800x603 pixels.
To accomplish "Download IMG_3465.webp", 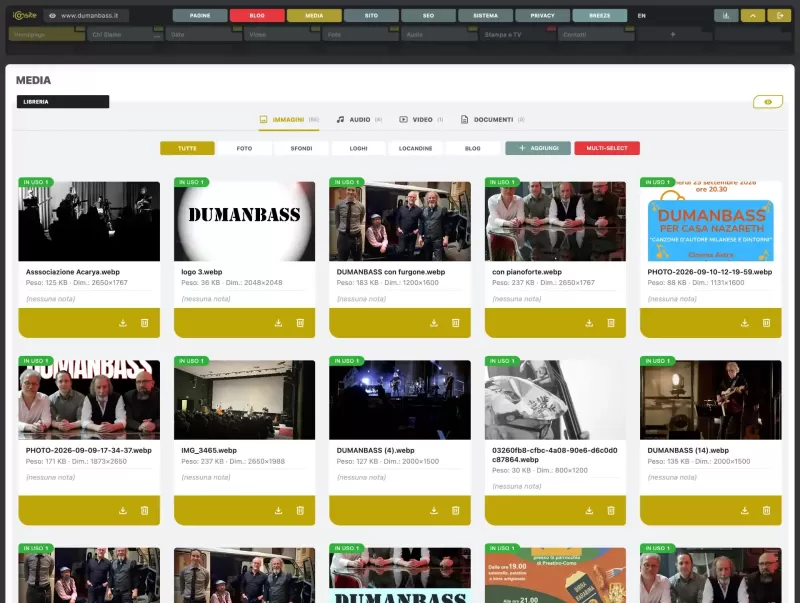I will click(x=279, y=511).
